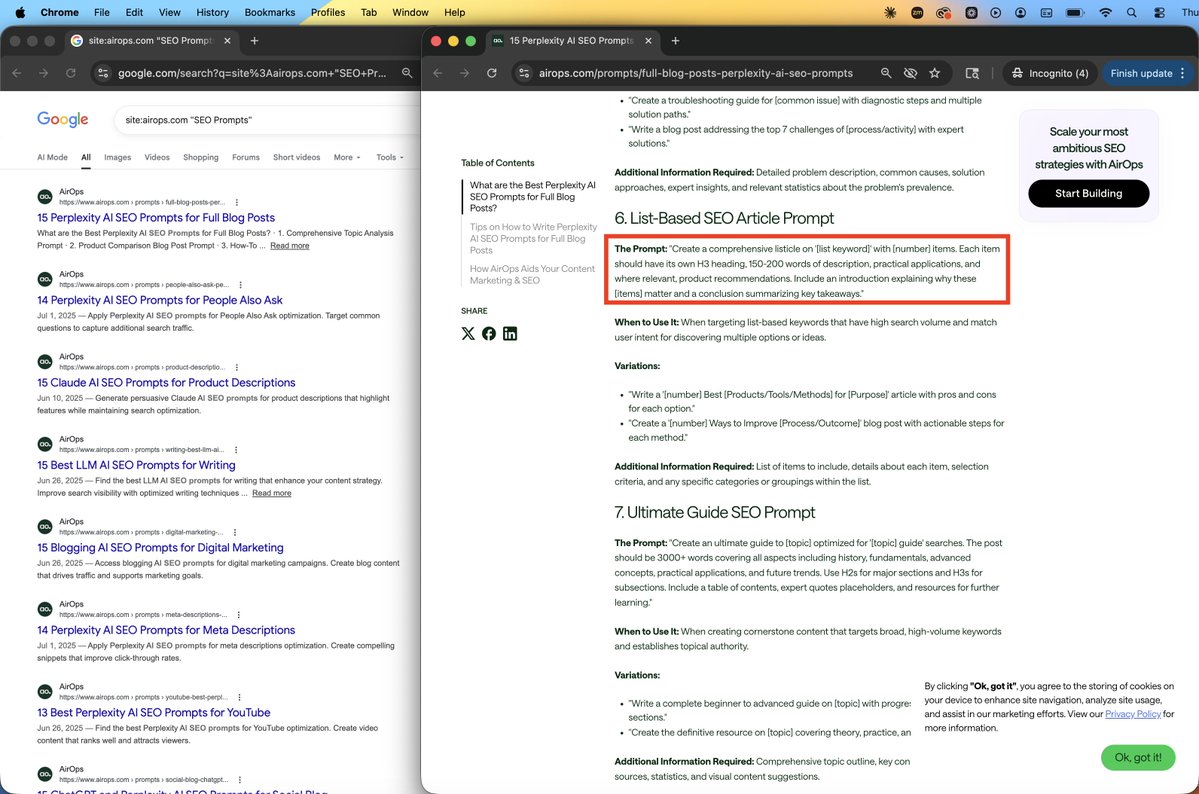Expand the More dropdown in Google
The width and height of the screenshot is (1199, 794).
tap(346, 158)
